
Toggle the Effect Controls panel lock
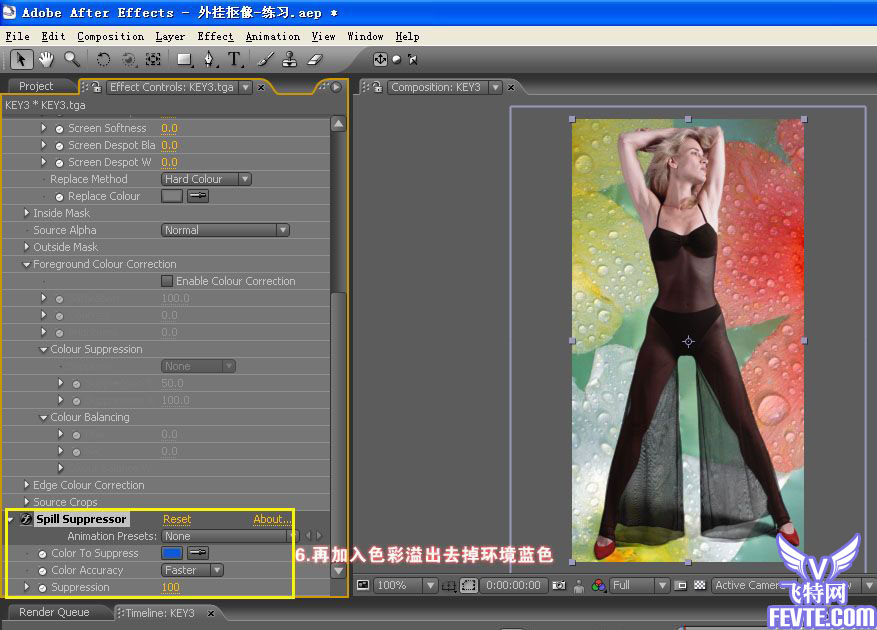pyautogui.click(x=96, y=87)
